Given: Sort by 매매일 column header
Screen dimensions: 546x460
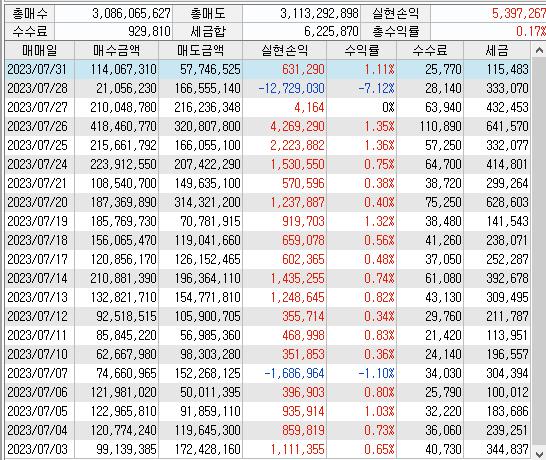Looking at the screenshot, I should (40, 51).
